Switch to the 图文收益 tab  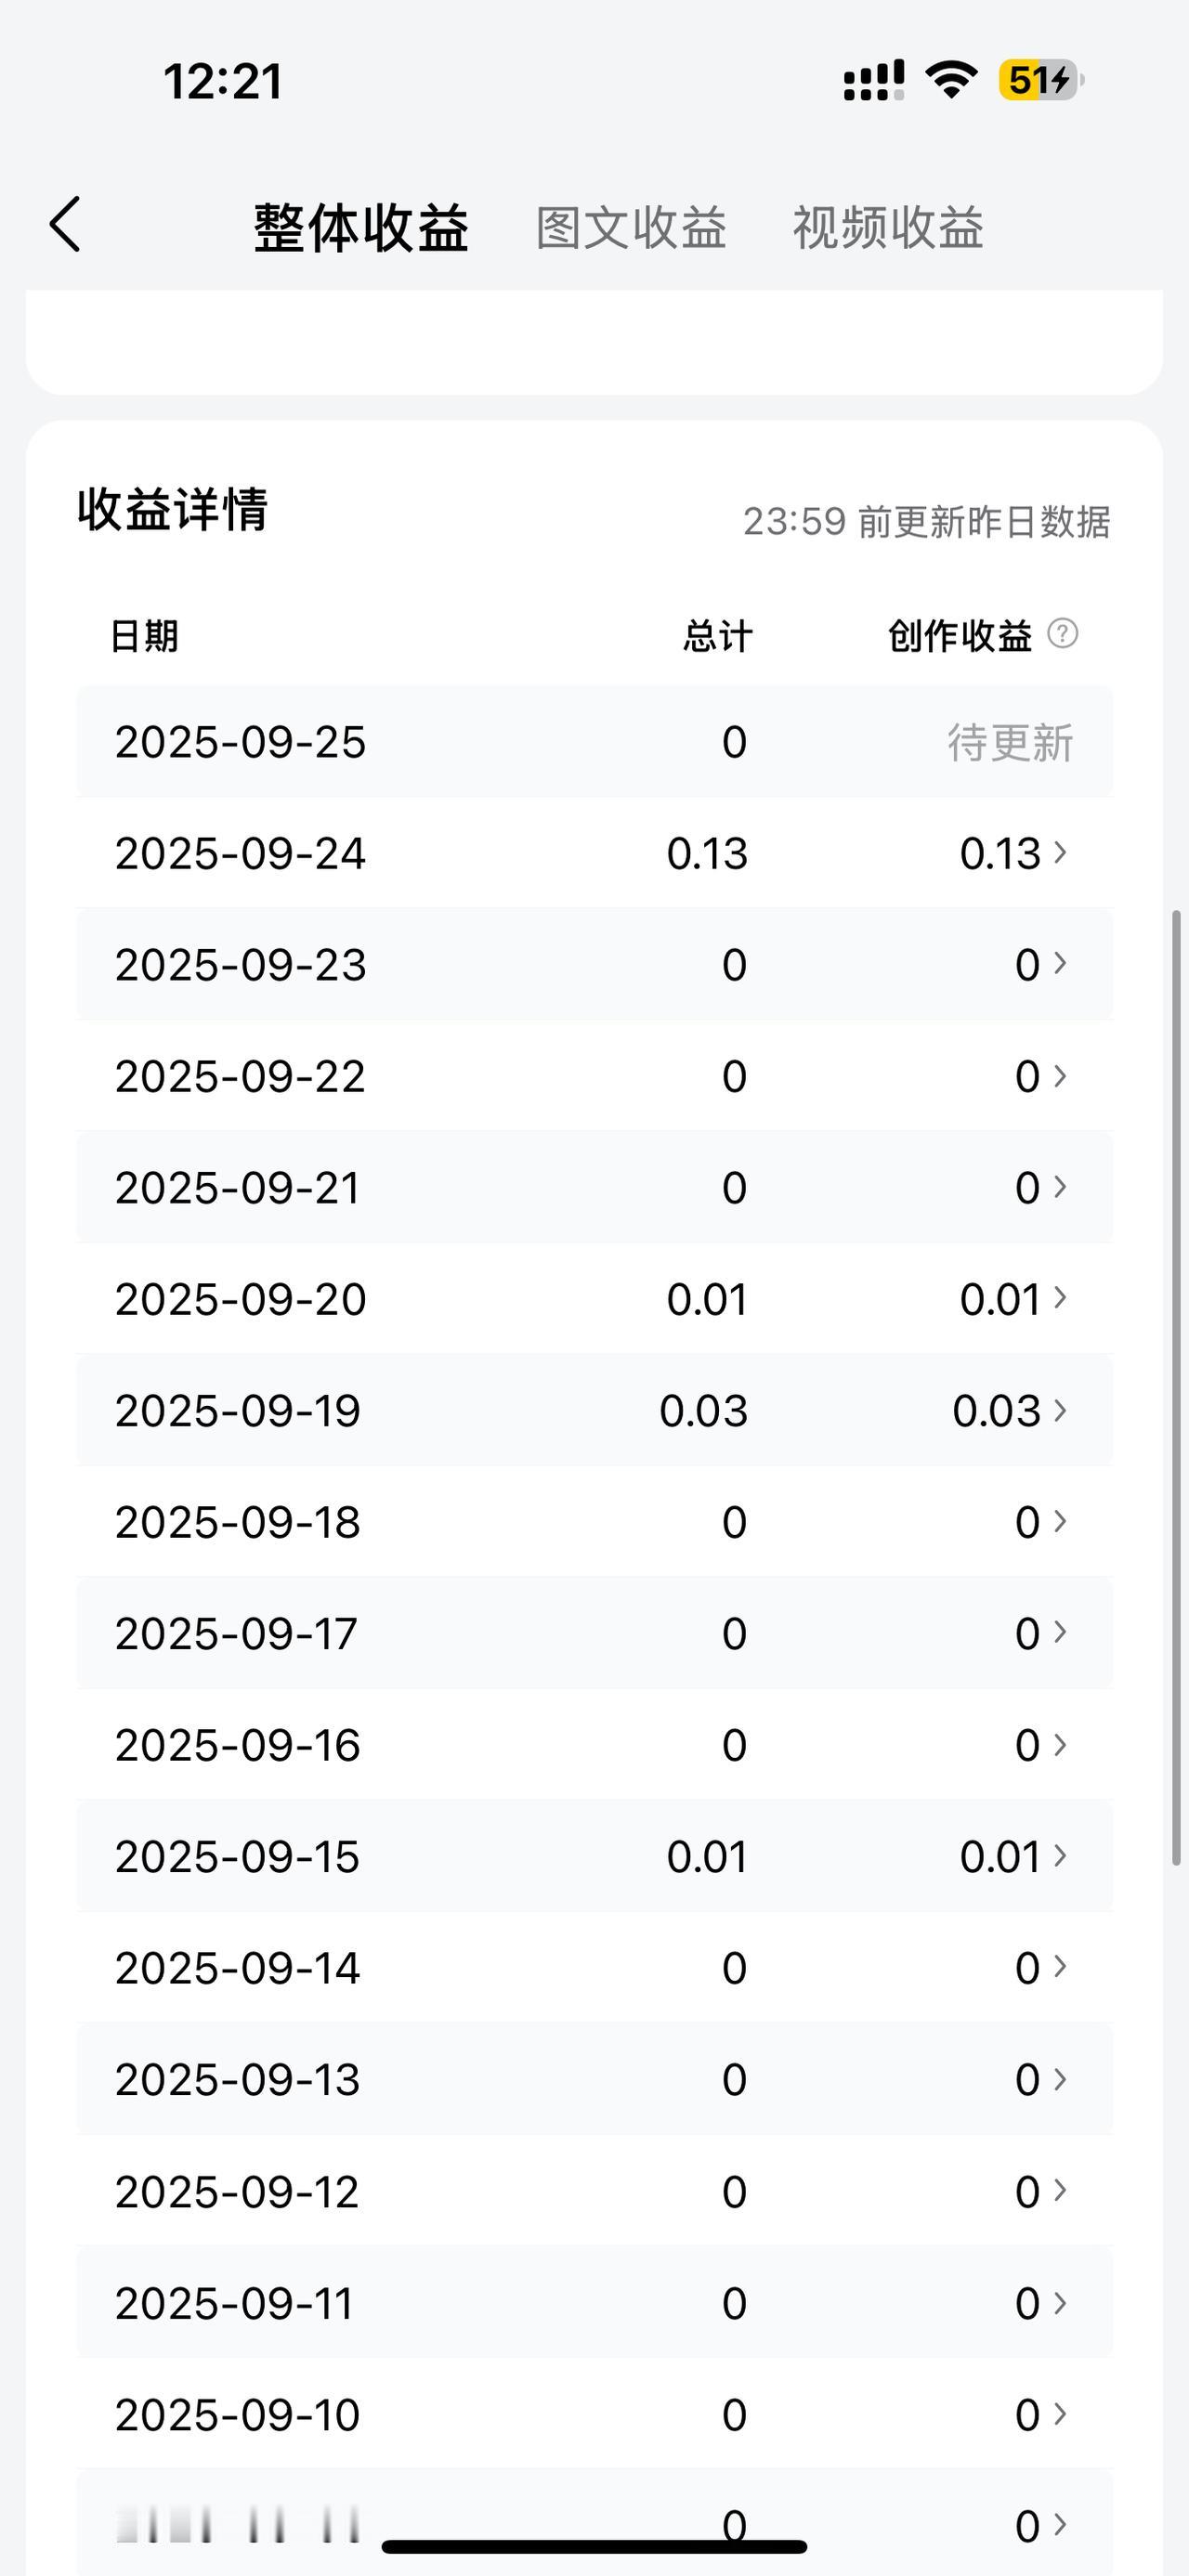coord(631,228)
